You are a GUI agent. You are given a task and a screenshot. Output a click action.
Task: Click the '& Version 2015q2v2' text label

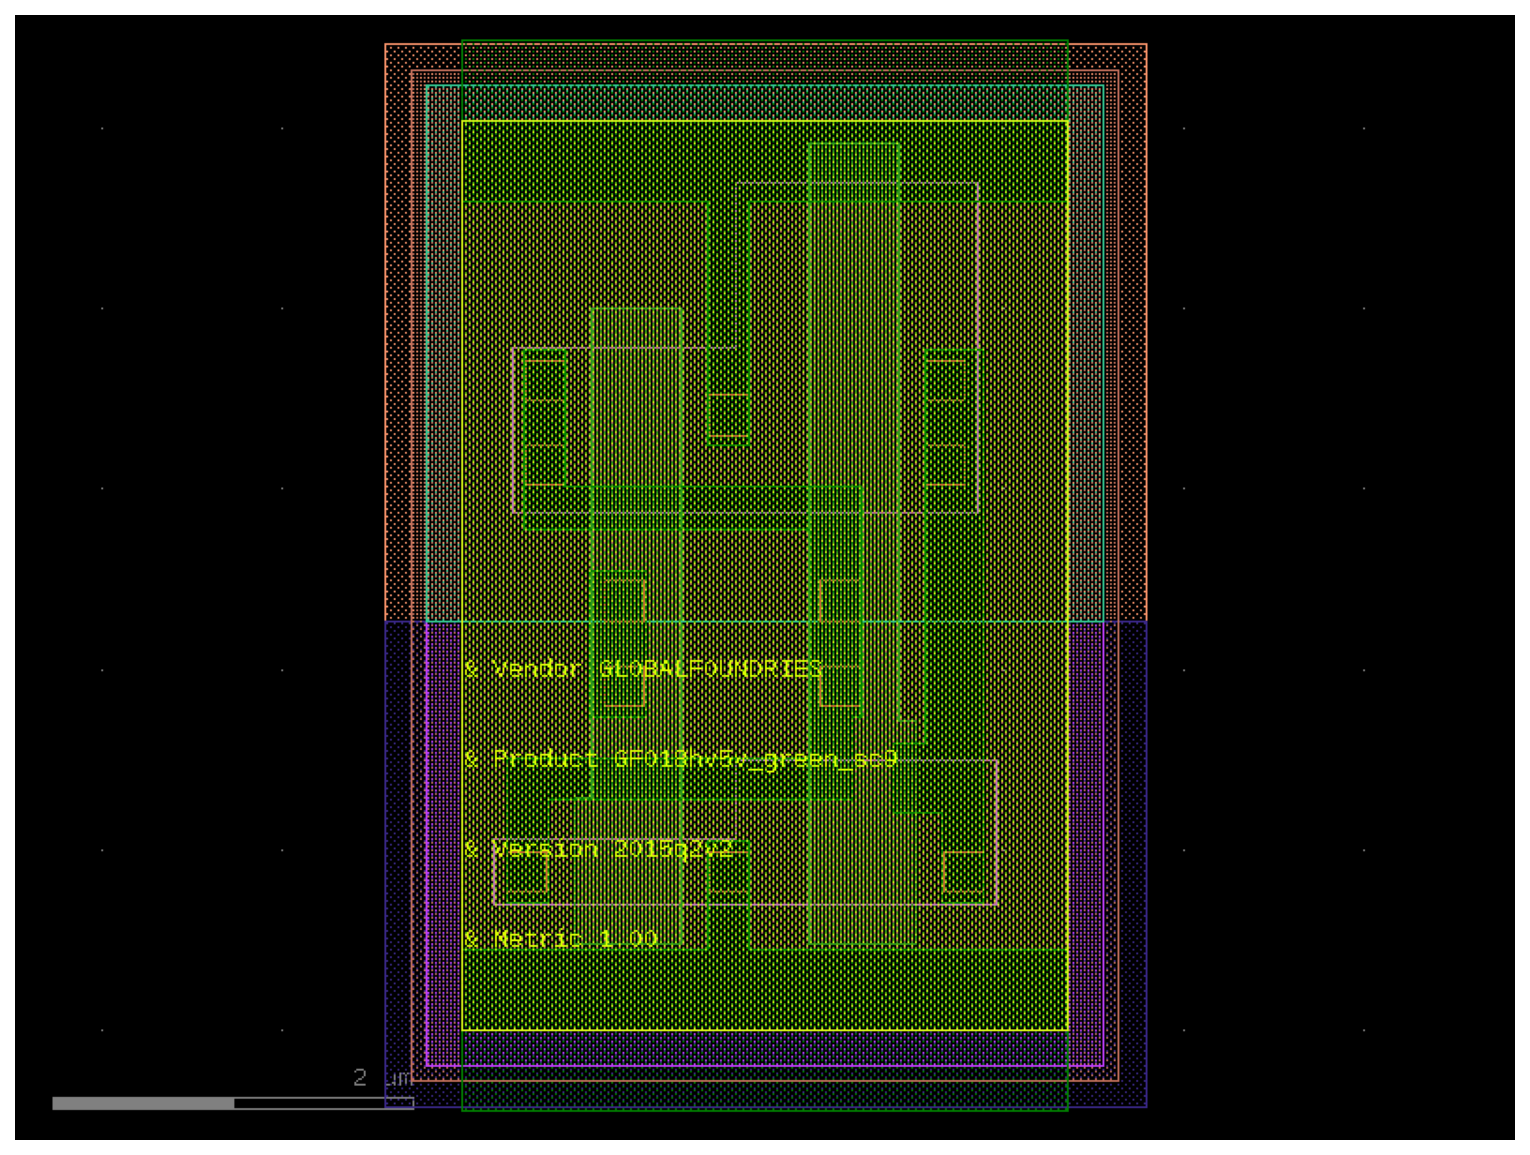coord(598,849)
